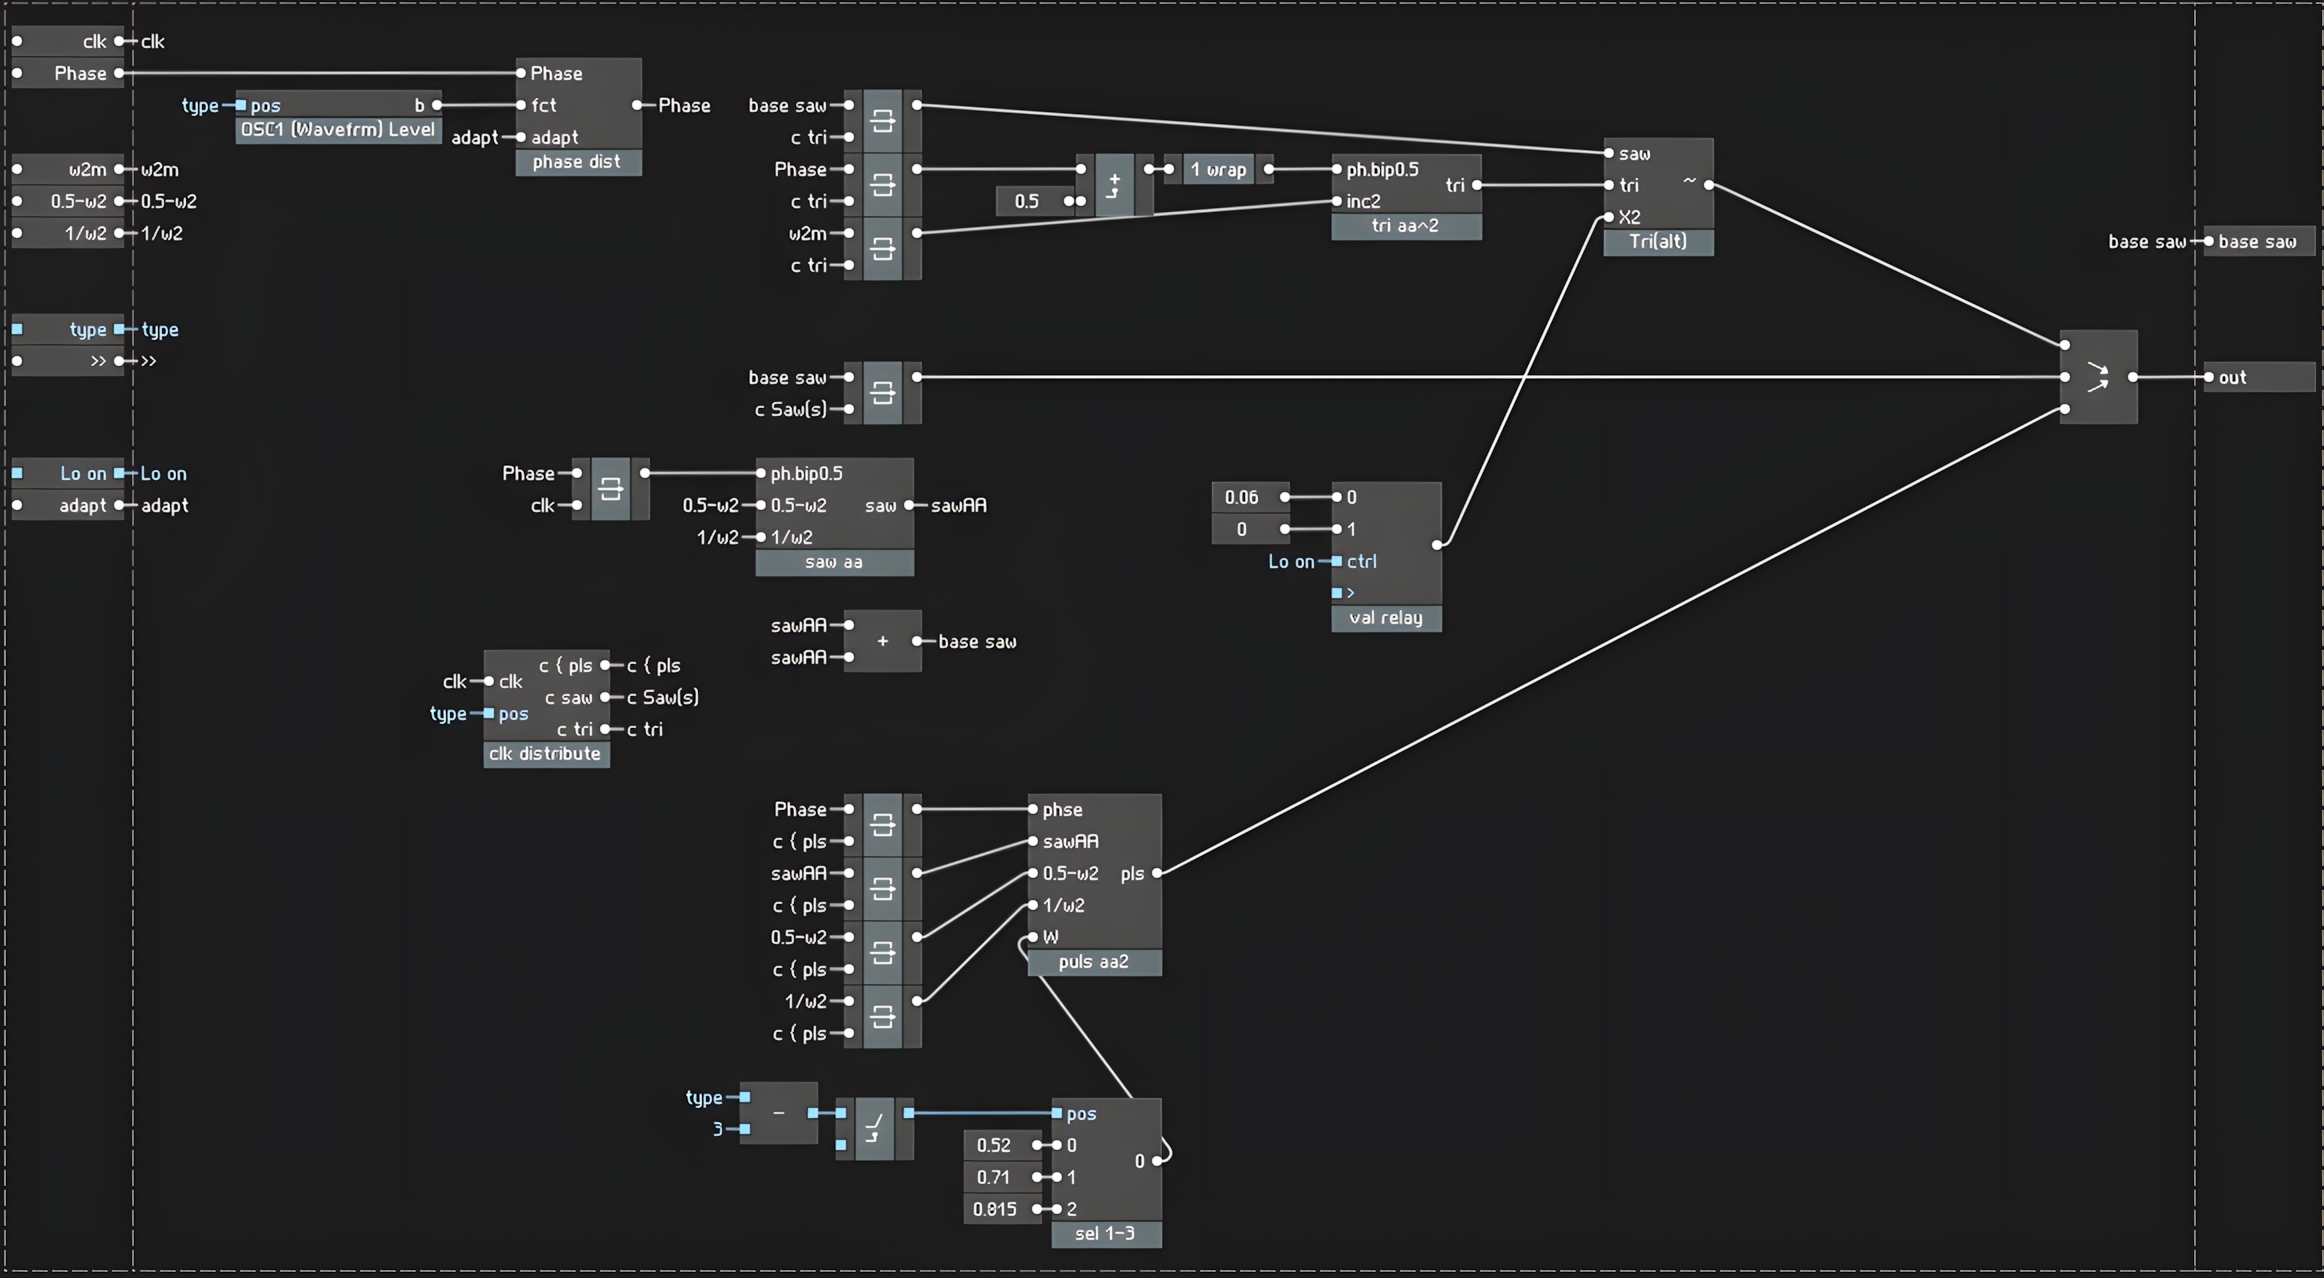The width and height of the screenshot is (2324, 1278).
Task: Click the minus icon below the bottom type input
Action: (x=779, y=1113)
